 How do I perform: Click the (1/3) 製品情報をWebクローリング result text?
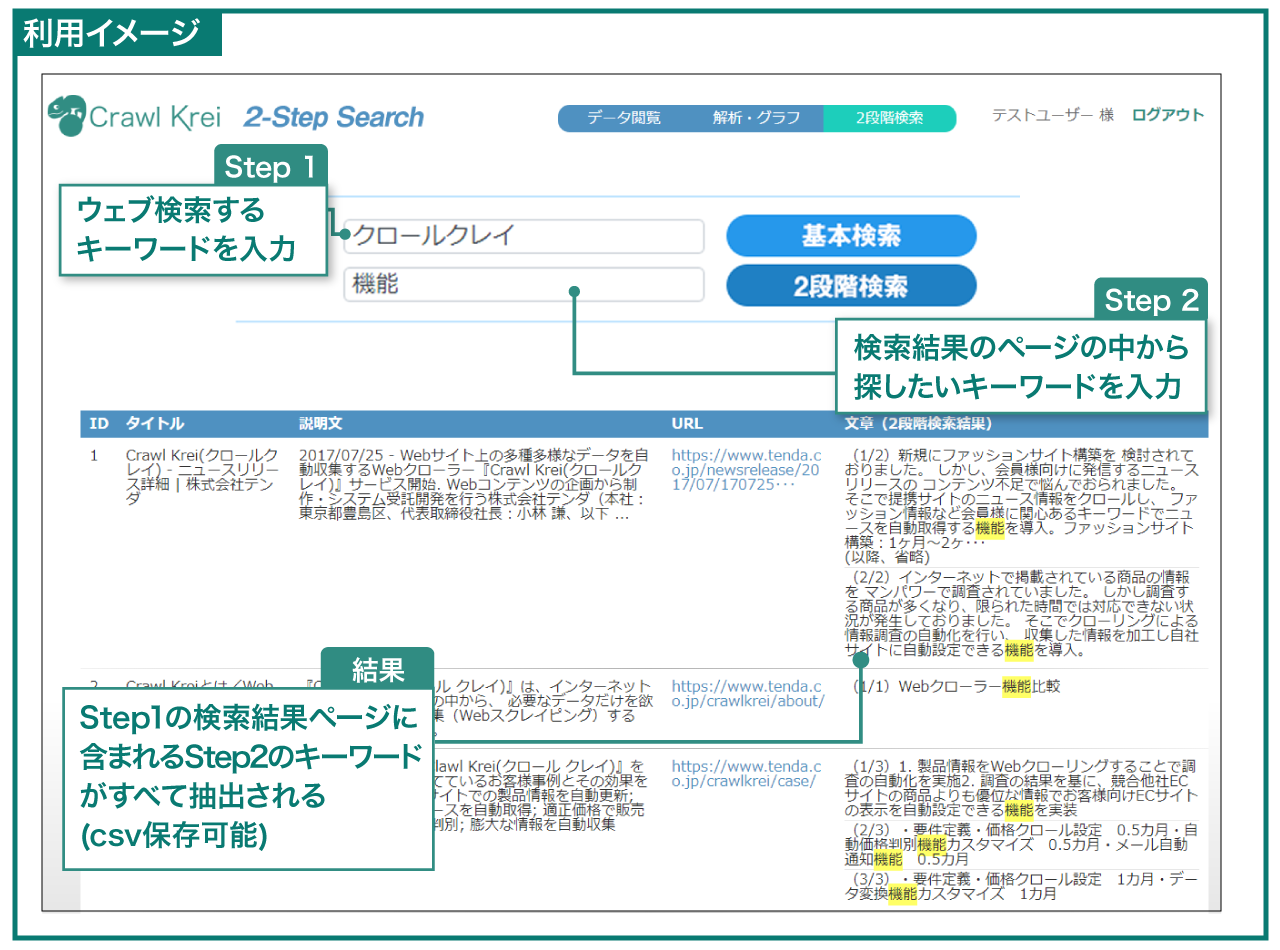tap(1020, 788)
